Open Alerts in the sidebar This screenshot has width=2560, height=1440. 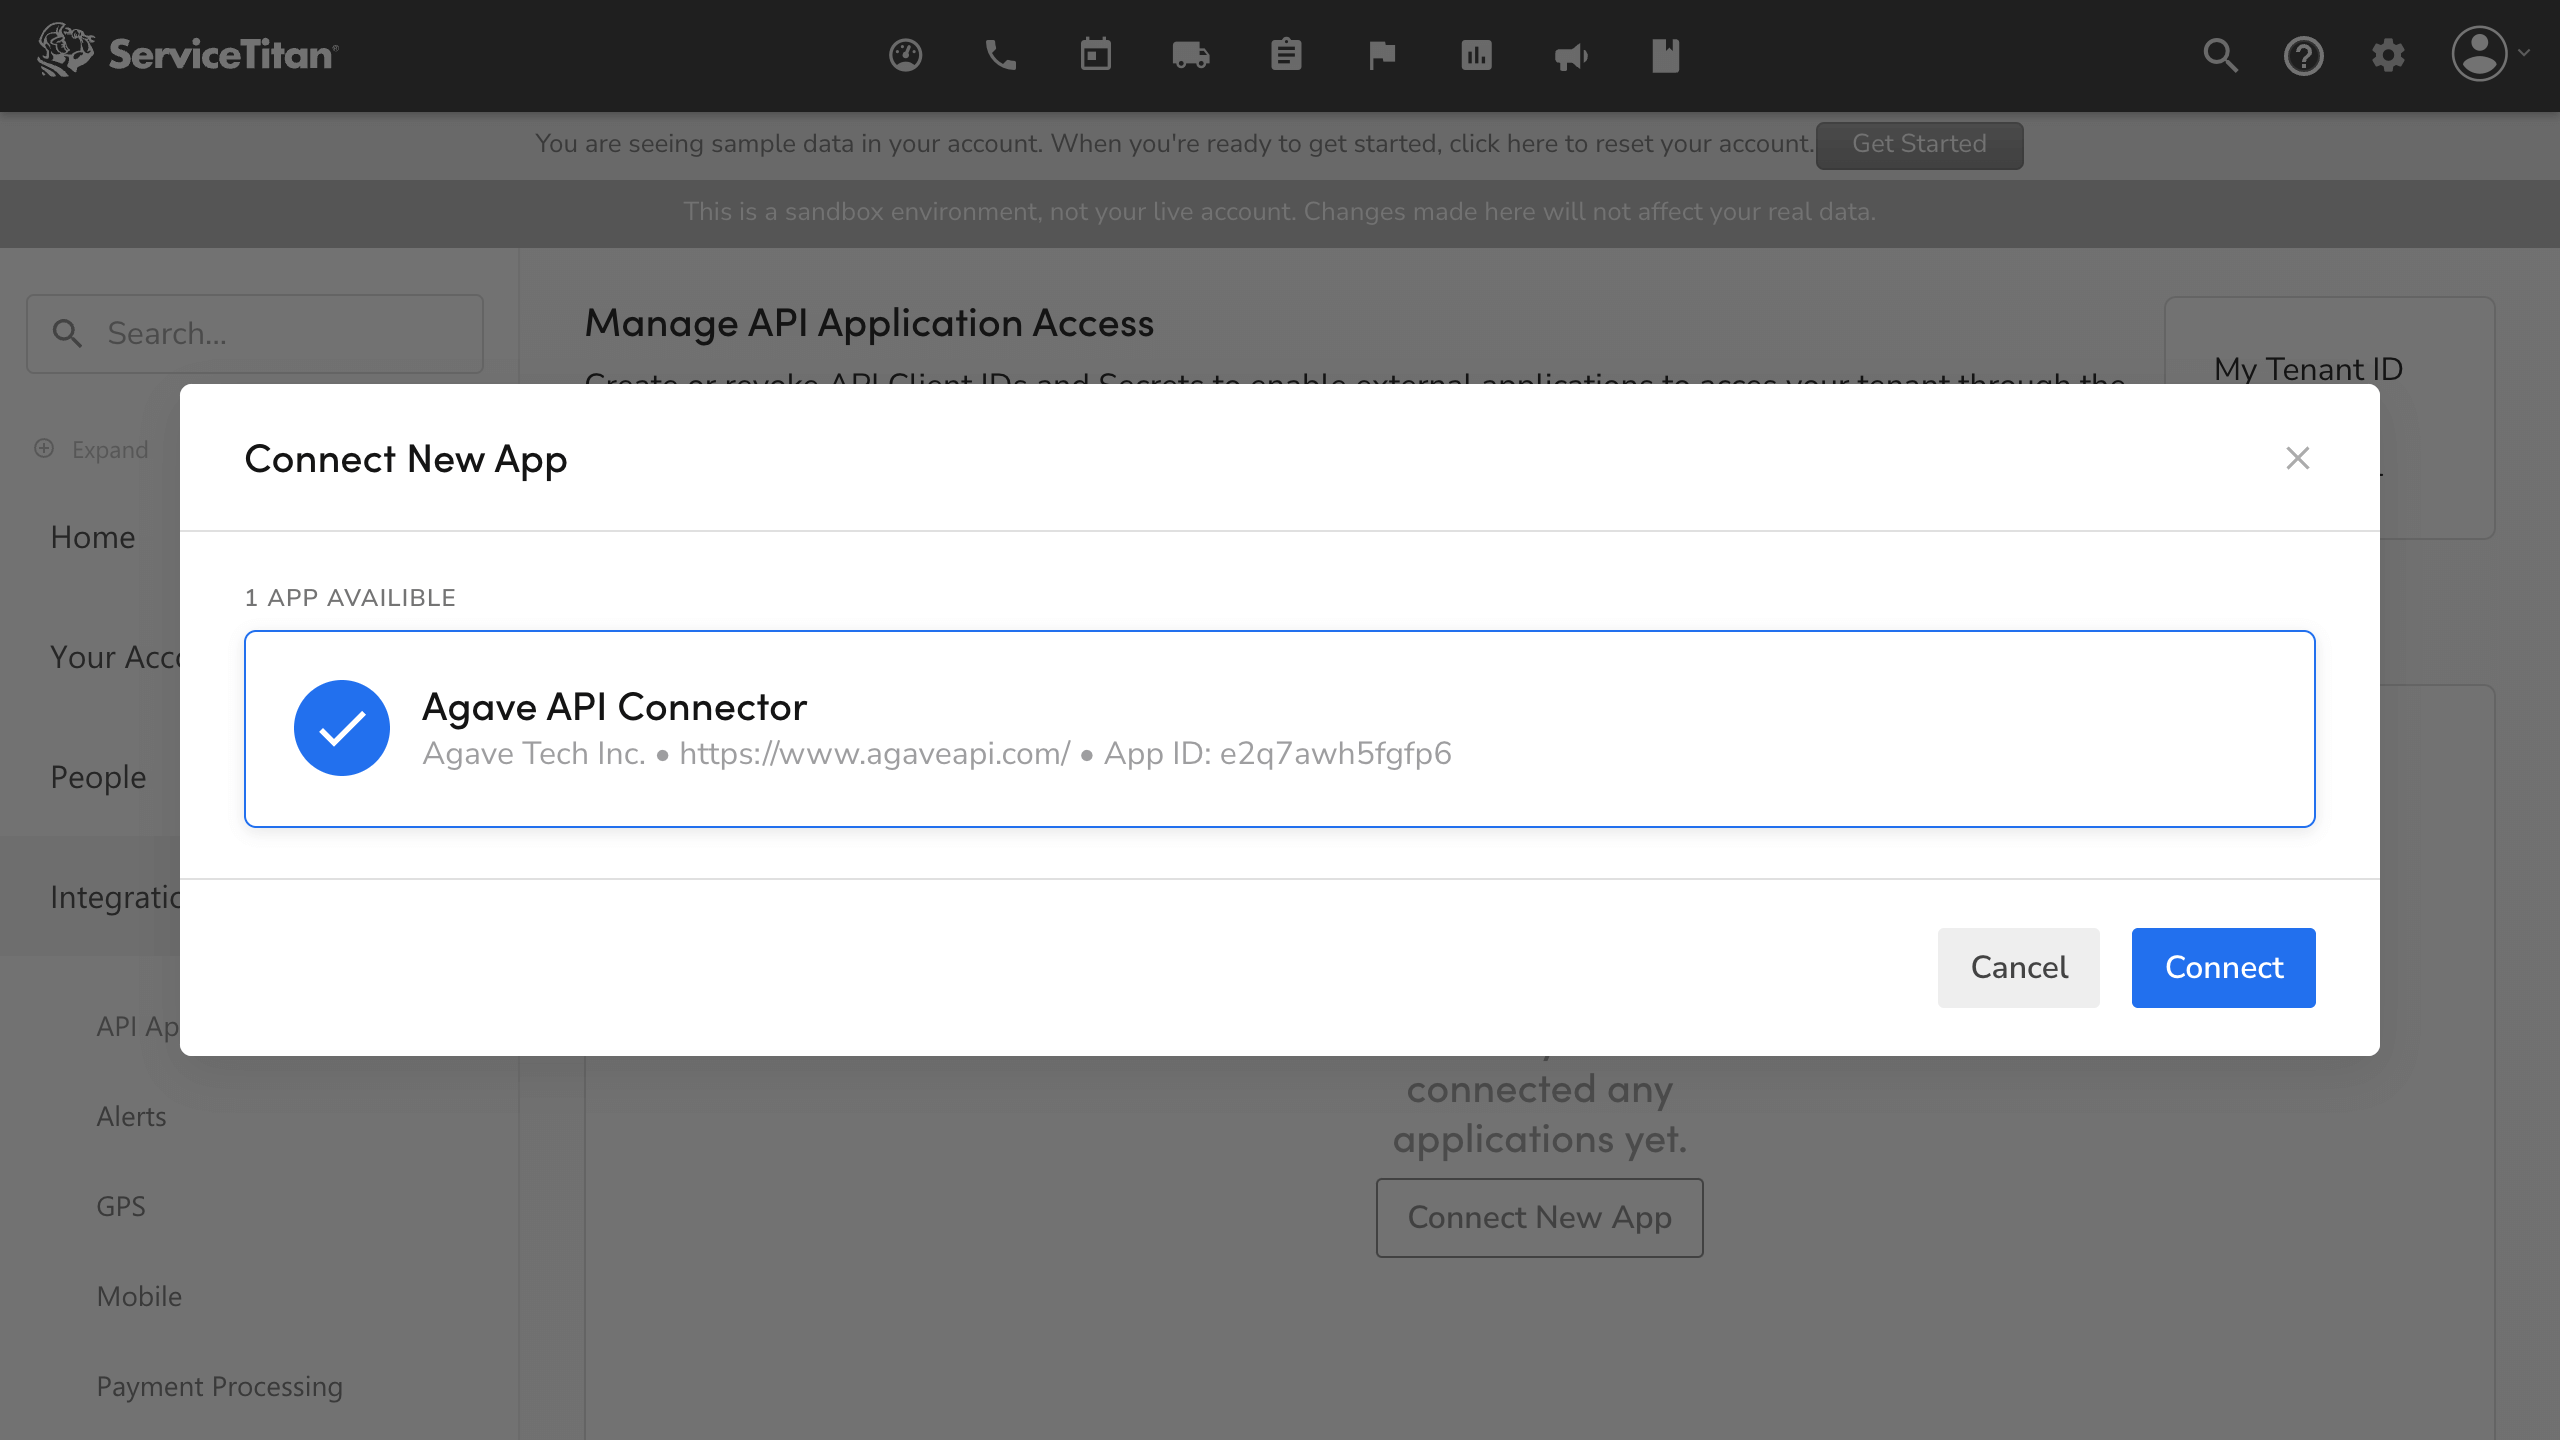tap(132, 1117)
